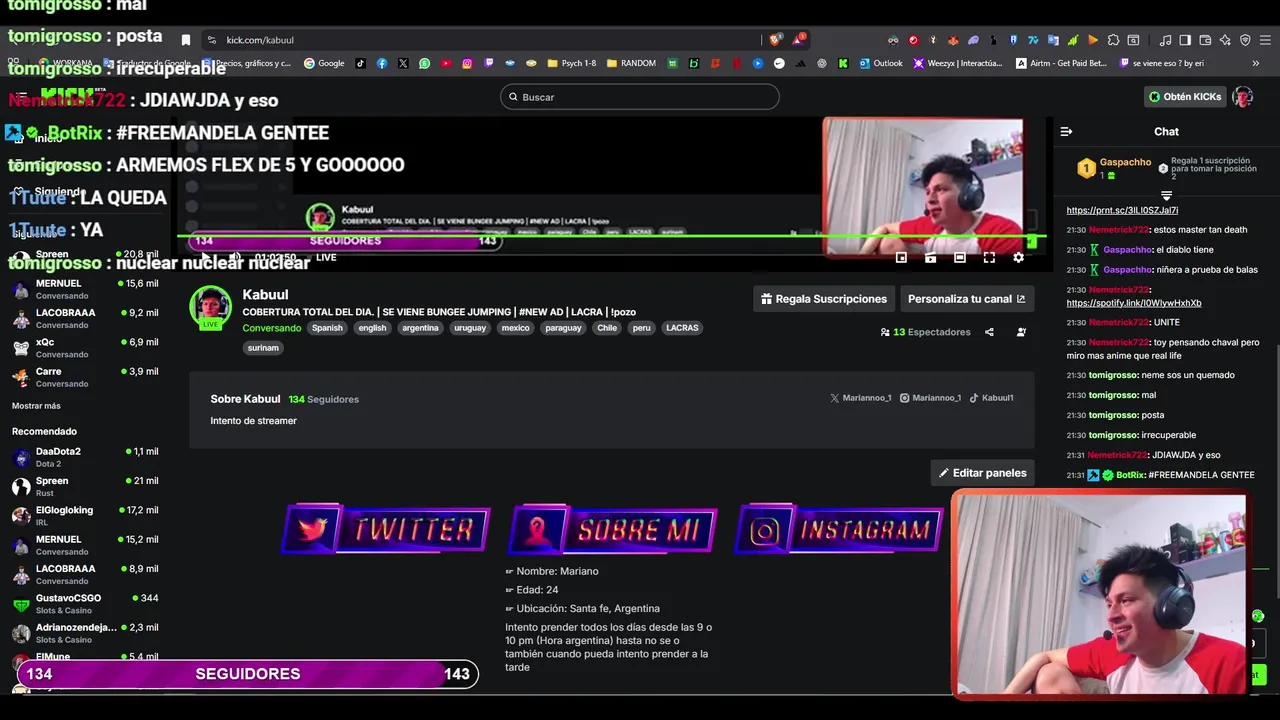Open the Outlook bookmark
The height and width of the screenshot is (720, 1280).
[880, 63]
